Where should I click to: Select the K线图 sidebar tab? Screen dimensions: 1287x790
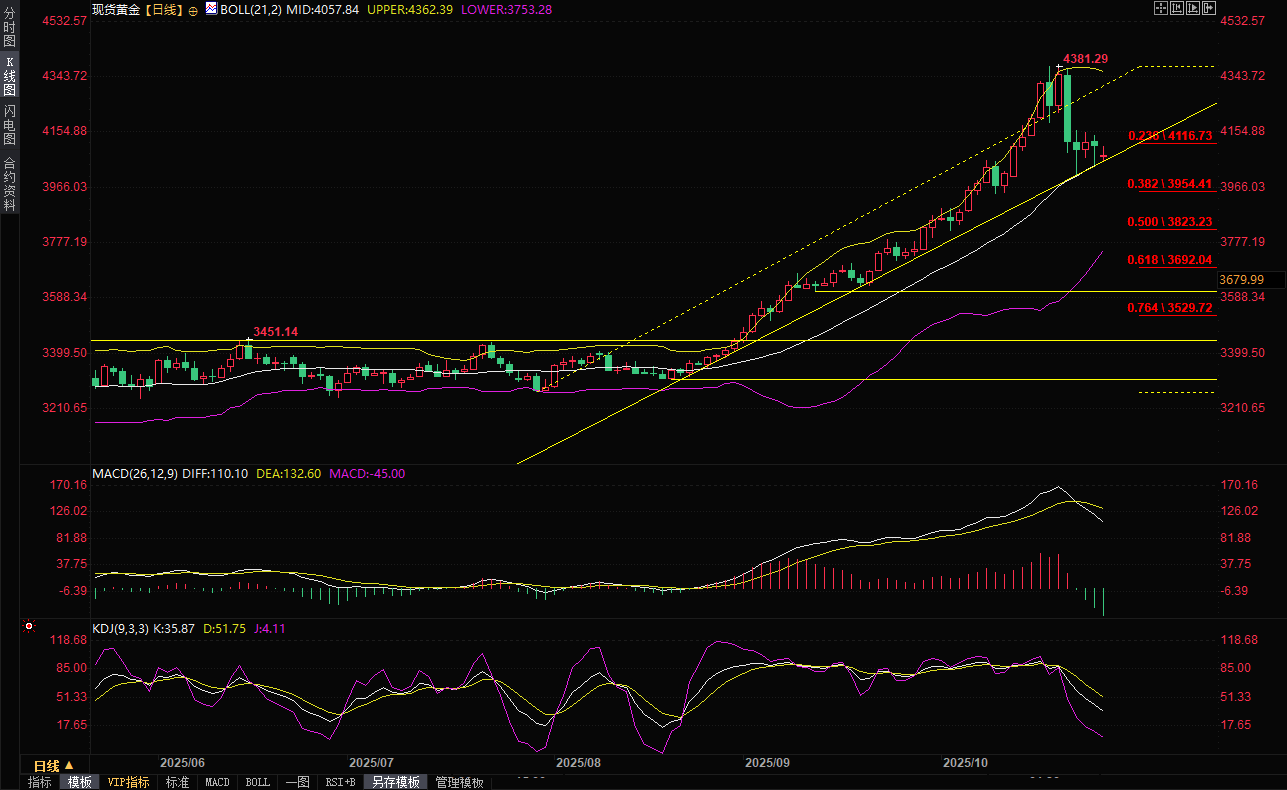9,75
